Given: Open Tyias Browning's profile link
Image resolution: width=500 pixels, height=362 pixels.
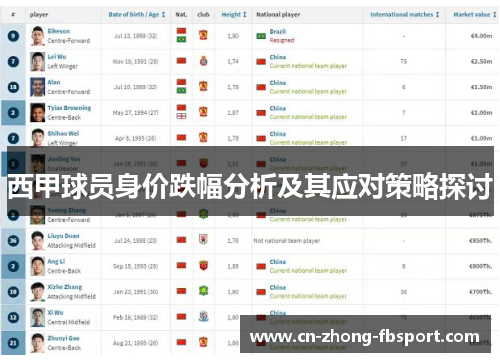Looking at the screenshot, I should [69, 108].
